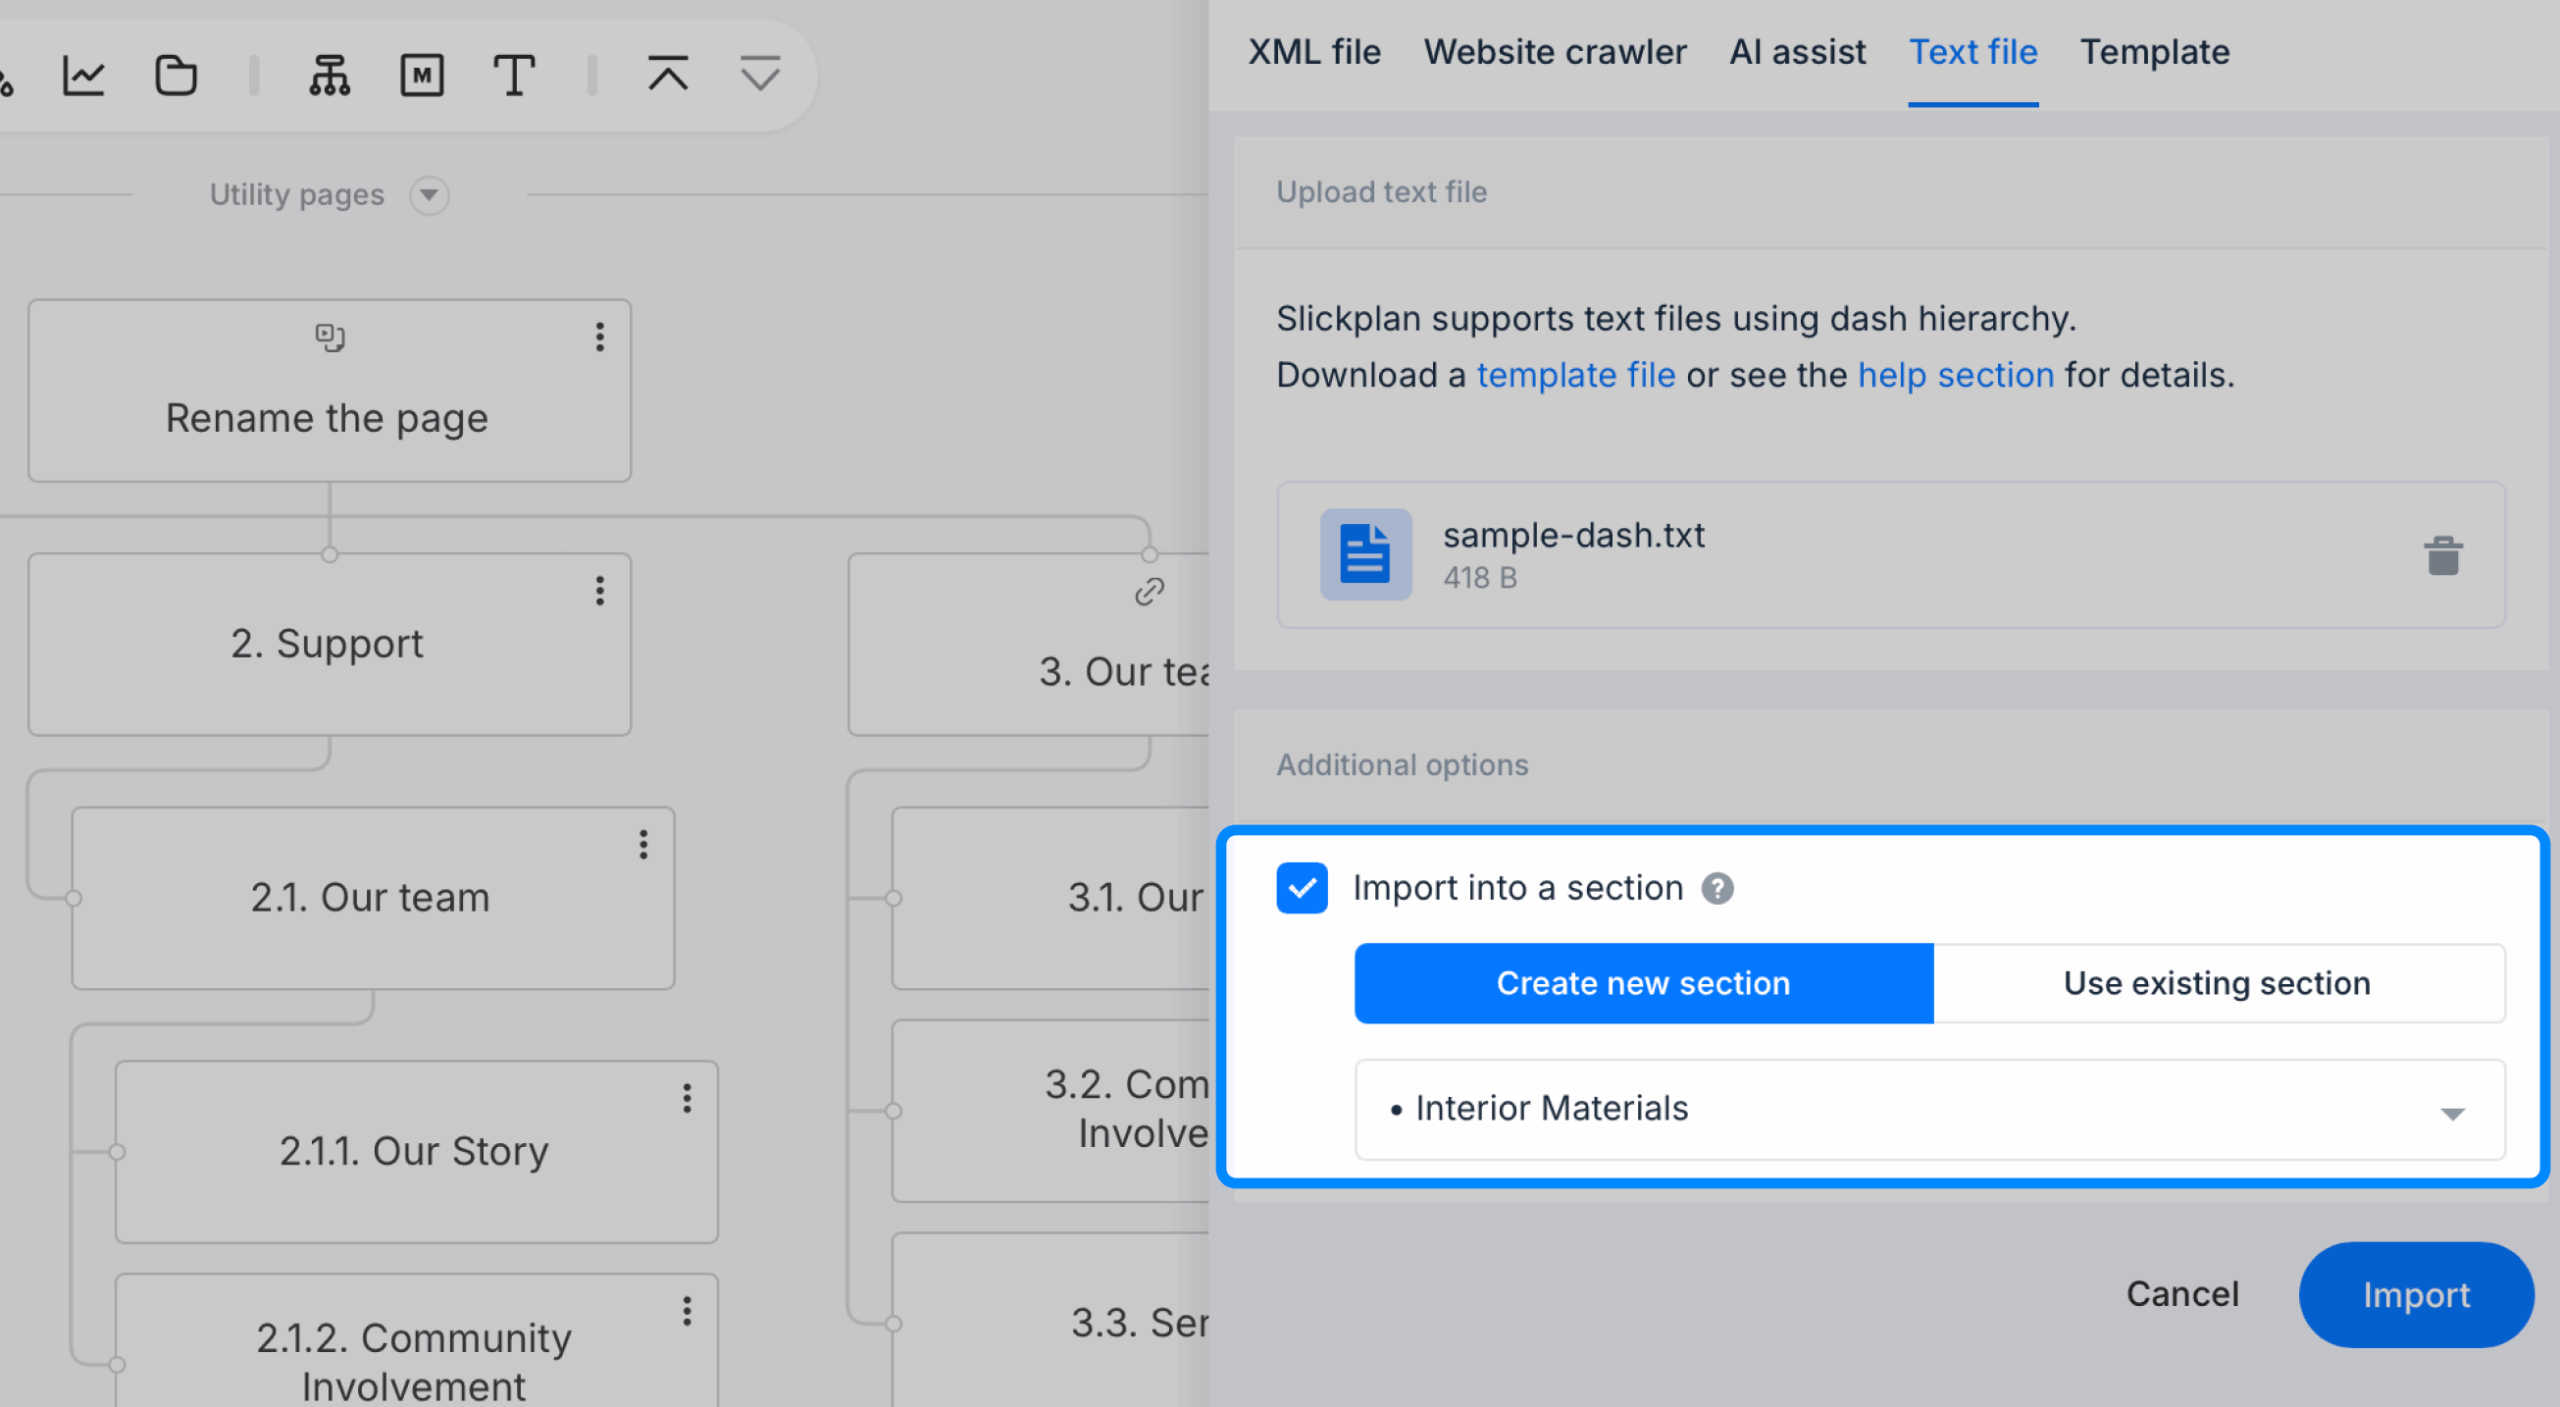Click the sample-dash.txt document icon
The height and width of the screenshot is (1407, 2560).
tap(1366, 554)
